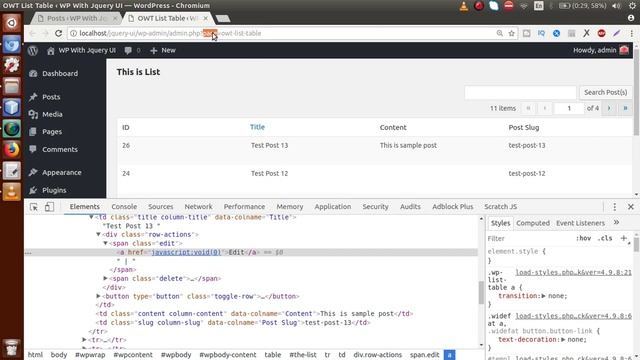Close the DevTools panel
640x360 pixels.
click(x=631, y=207)
